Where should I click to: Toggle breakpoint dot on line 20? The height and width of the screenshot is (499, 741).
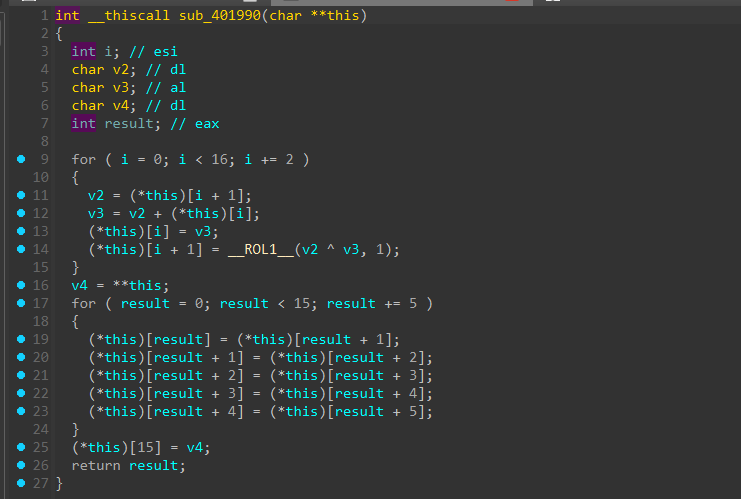pyautogui.click(x=21, y=357)
